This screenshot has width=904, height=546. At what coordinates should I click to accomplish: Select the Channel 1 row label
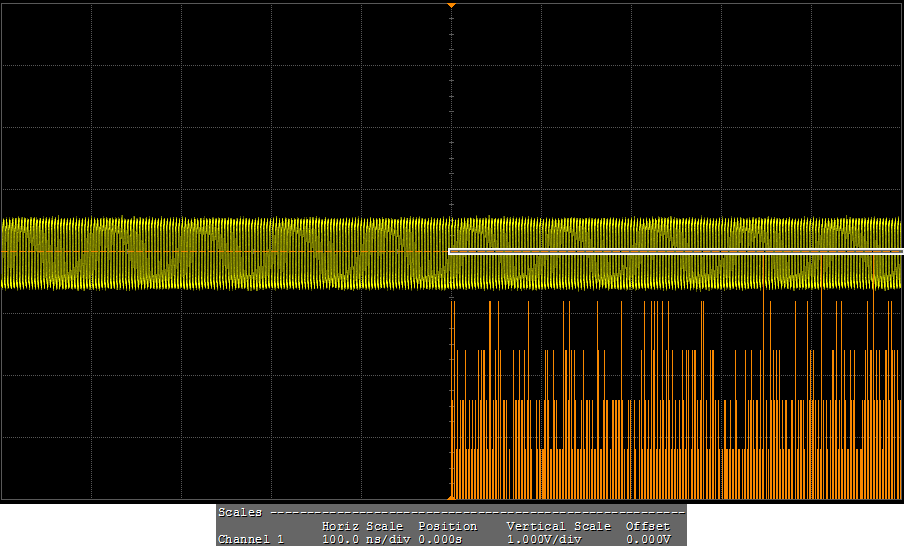(250, 540)
